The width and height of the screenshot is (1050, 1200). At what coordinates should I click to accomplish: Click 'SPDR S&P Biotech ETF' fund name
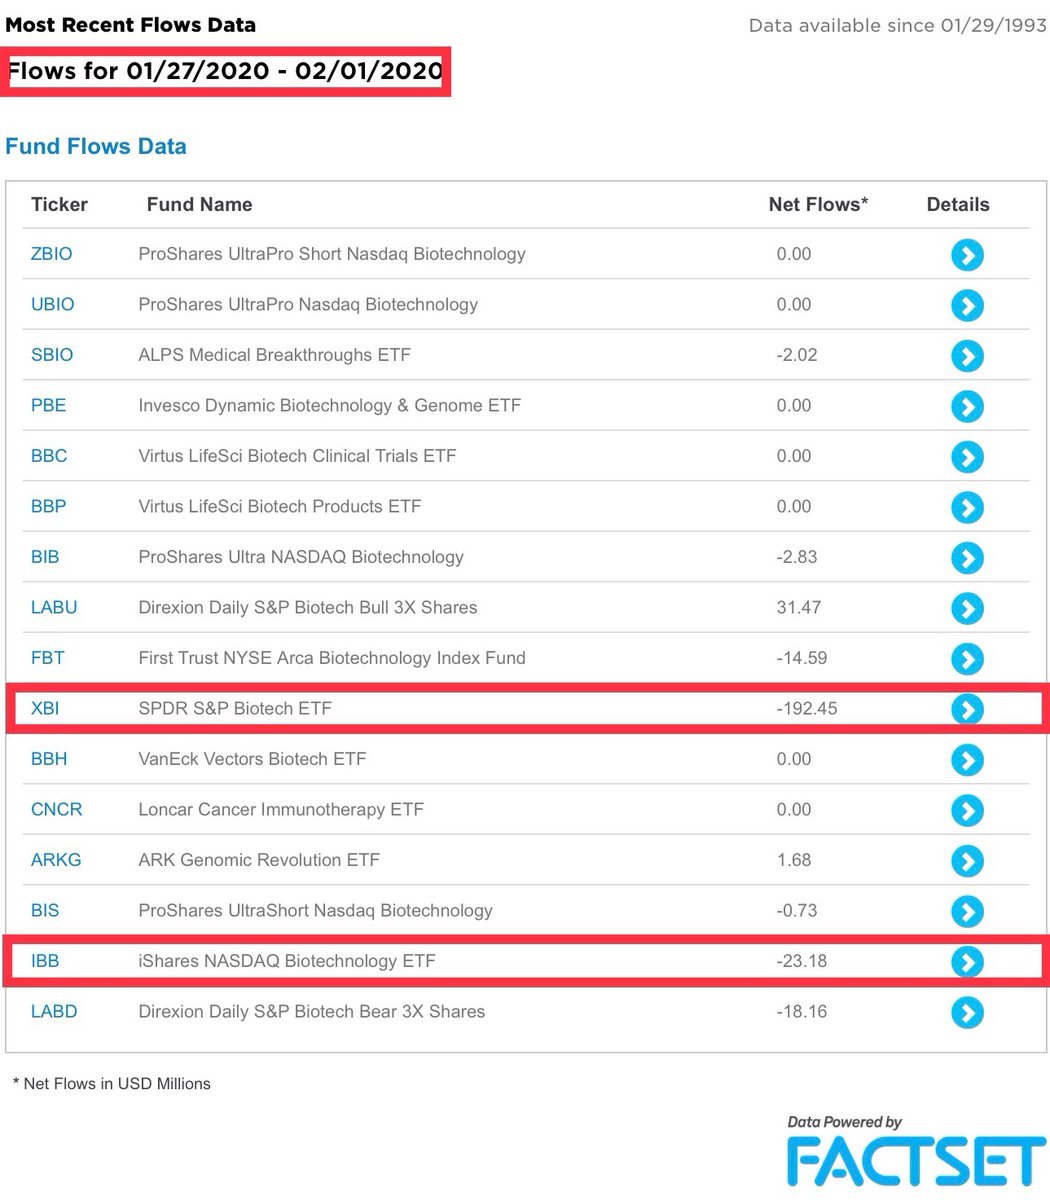coord(235,708)
